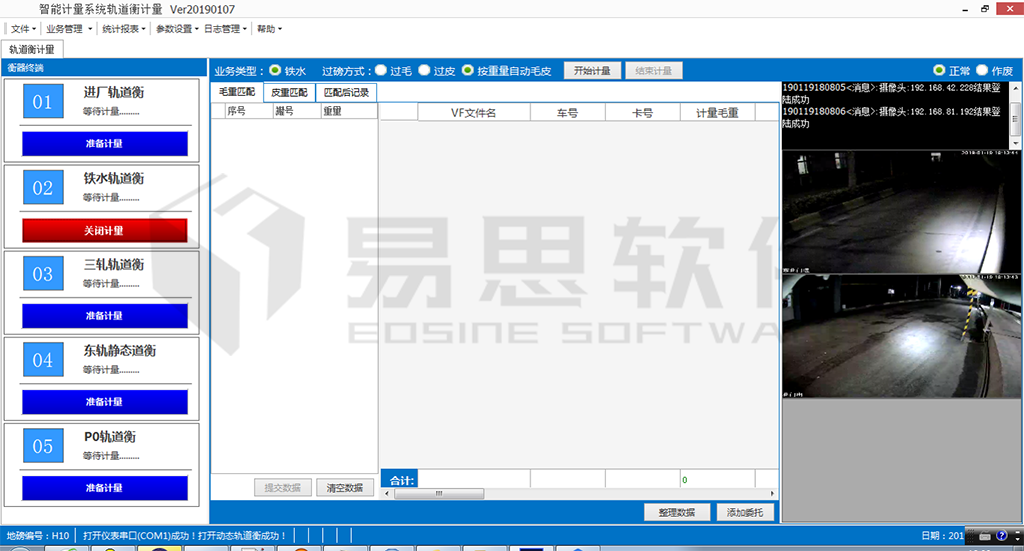The height and width of the screenshot is (551, 1024).
Task: Click the 05 tile for P0轨道衡
Action: point(42,446)
